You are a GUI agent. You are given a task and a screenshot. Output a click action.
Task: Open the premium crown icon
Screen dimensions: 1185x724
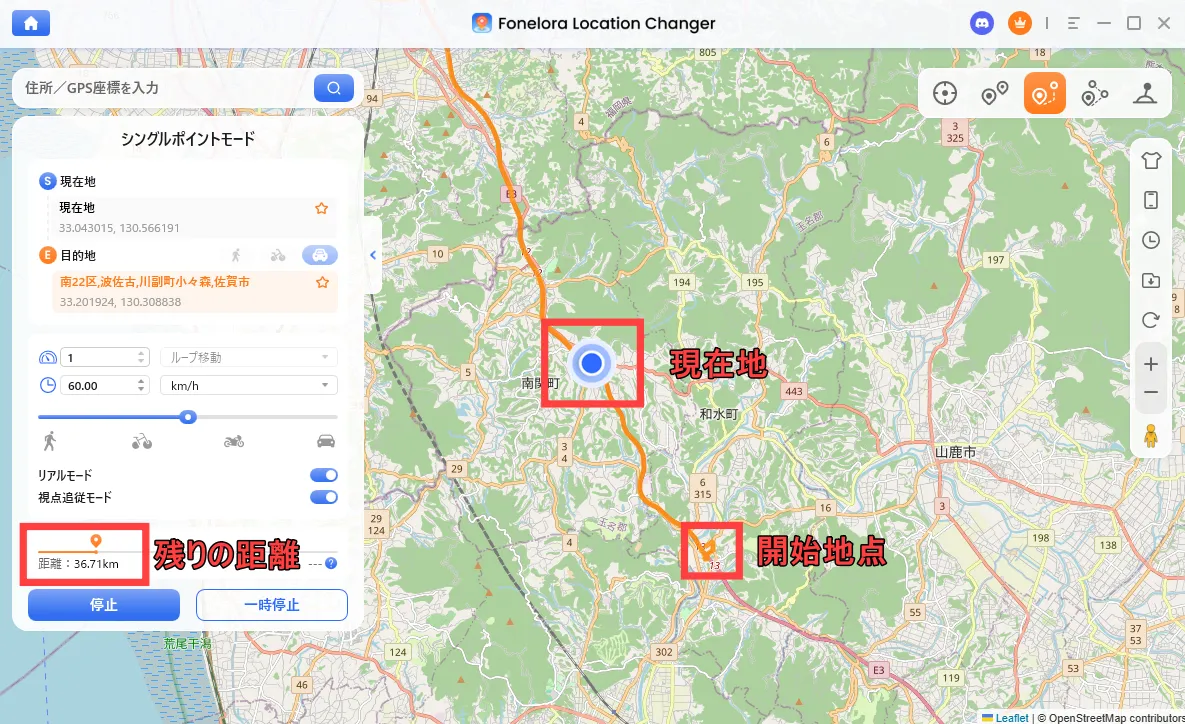1019,23
